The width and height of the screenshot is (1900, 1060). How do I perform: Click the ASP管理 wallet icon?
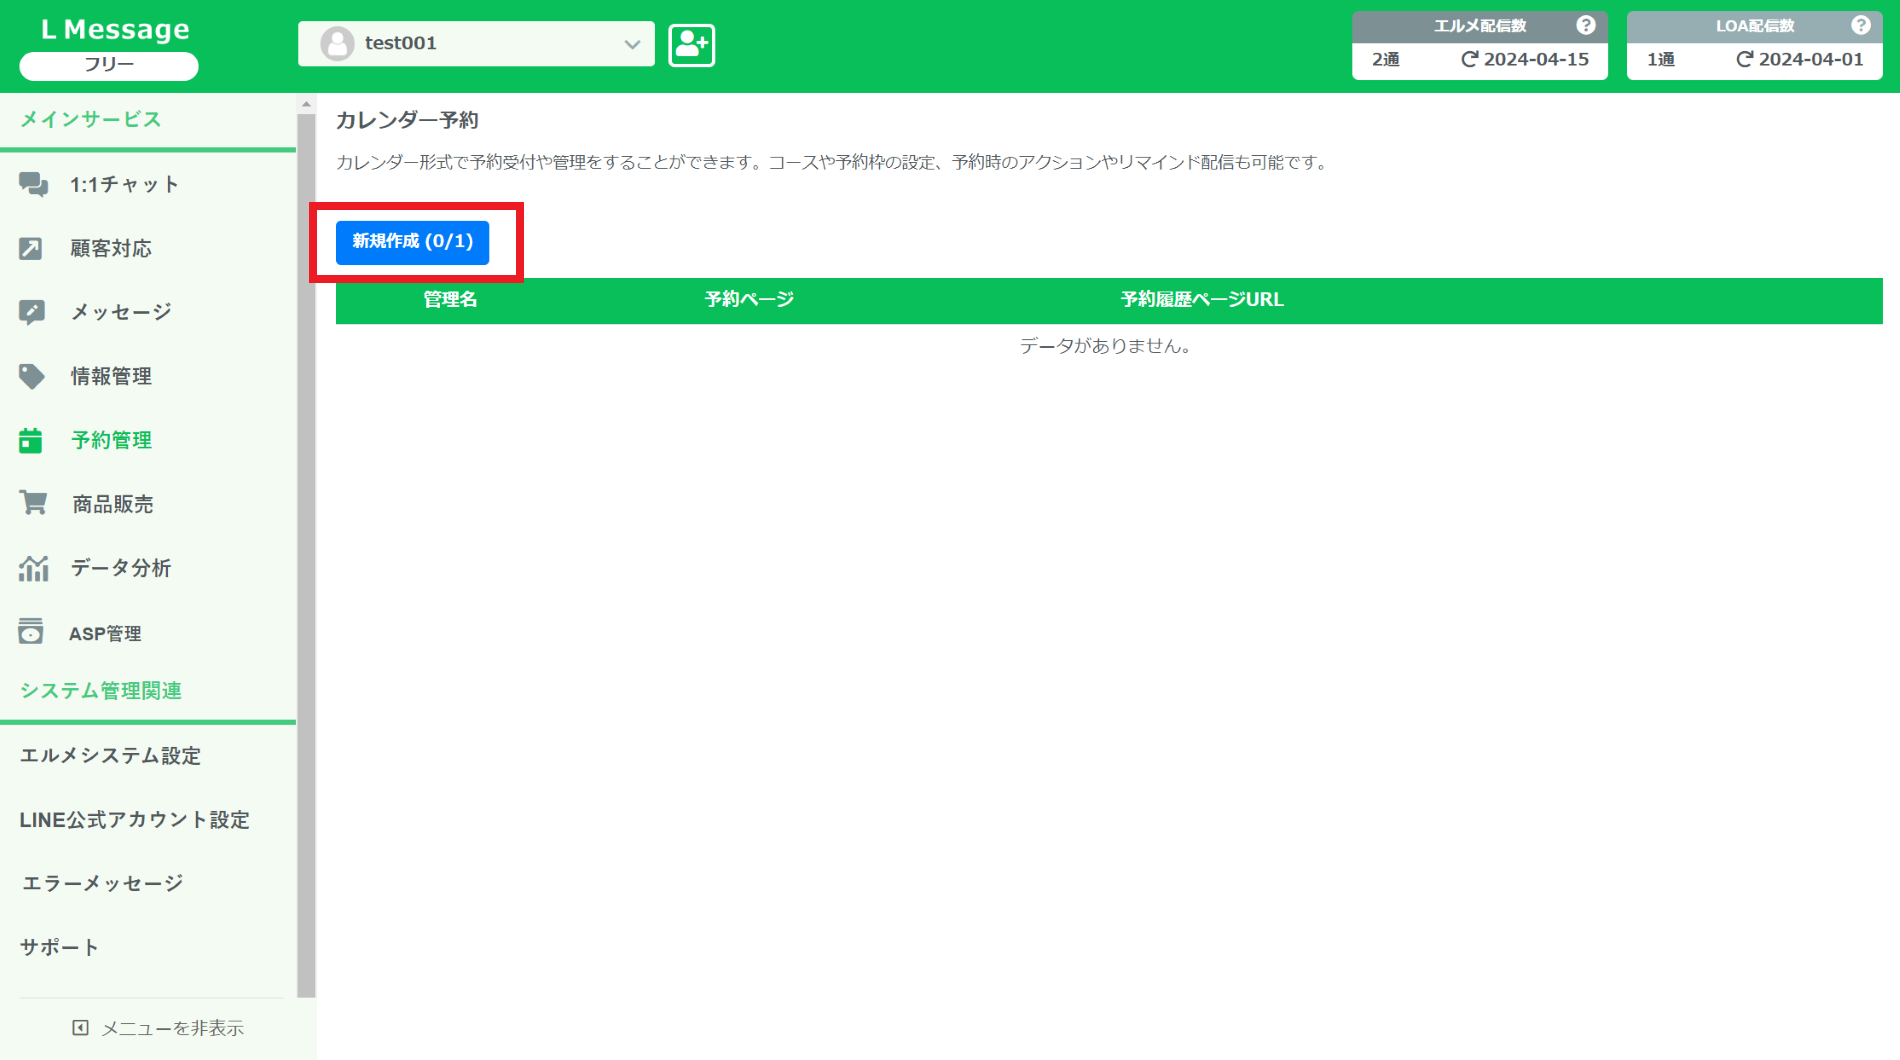click(31, 631)
